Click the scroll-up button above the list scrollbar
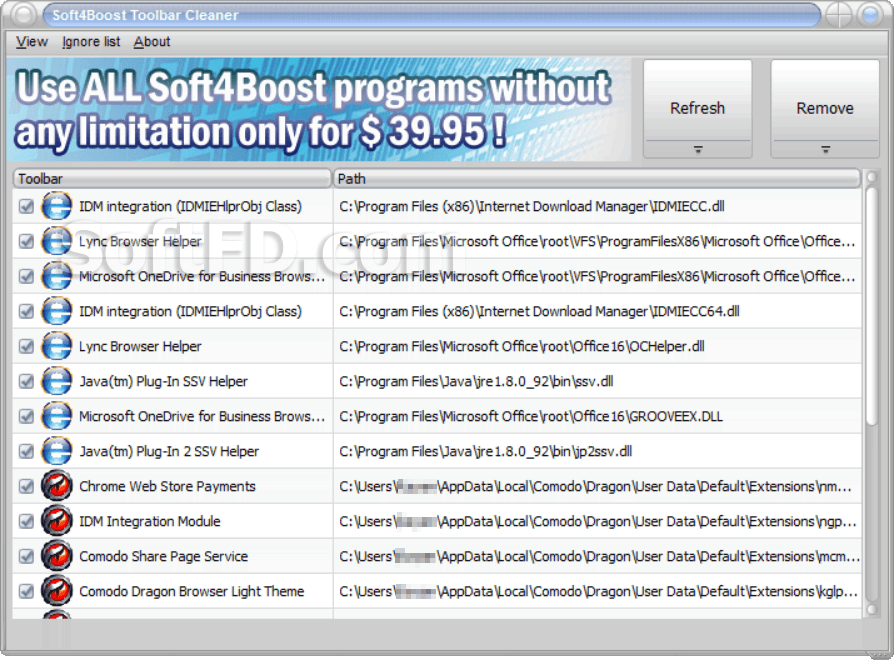This screenshot has height=660, width=894. (x=871, y=177)
